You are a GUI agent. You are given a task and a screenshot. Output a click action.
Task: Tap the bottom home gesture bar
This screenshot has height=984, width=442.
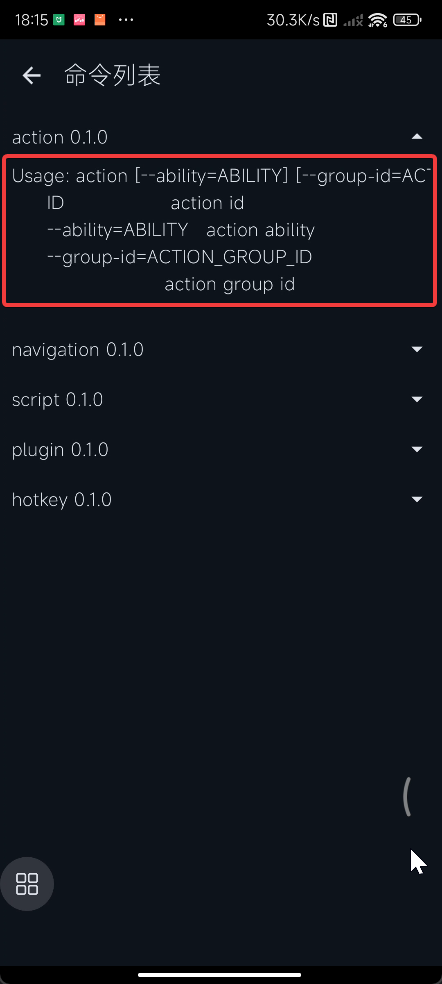click(x=221, y=975)
